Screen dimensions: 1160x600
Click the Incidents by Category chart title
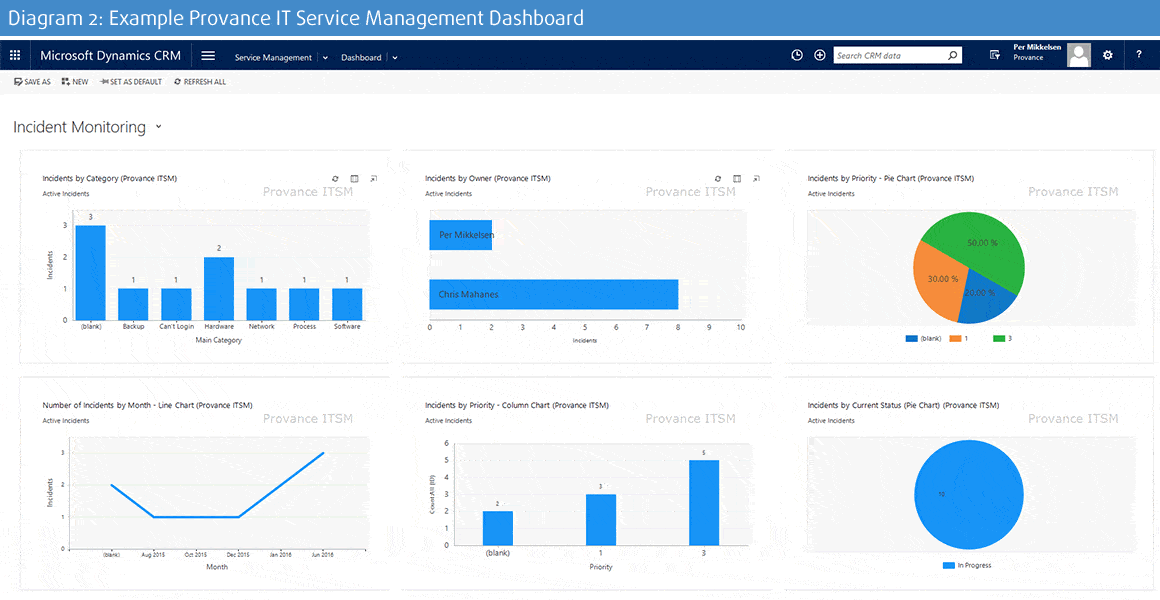tap(109, 178)
